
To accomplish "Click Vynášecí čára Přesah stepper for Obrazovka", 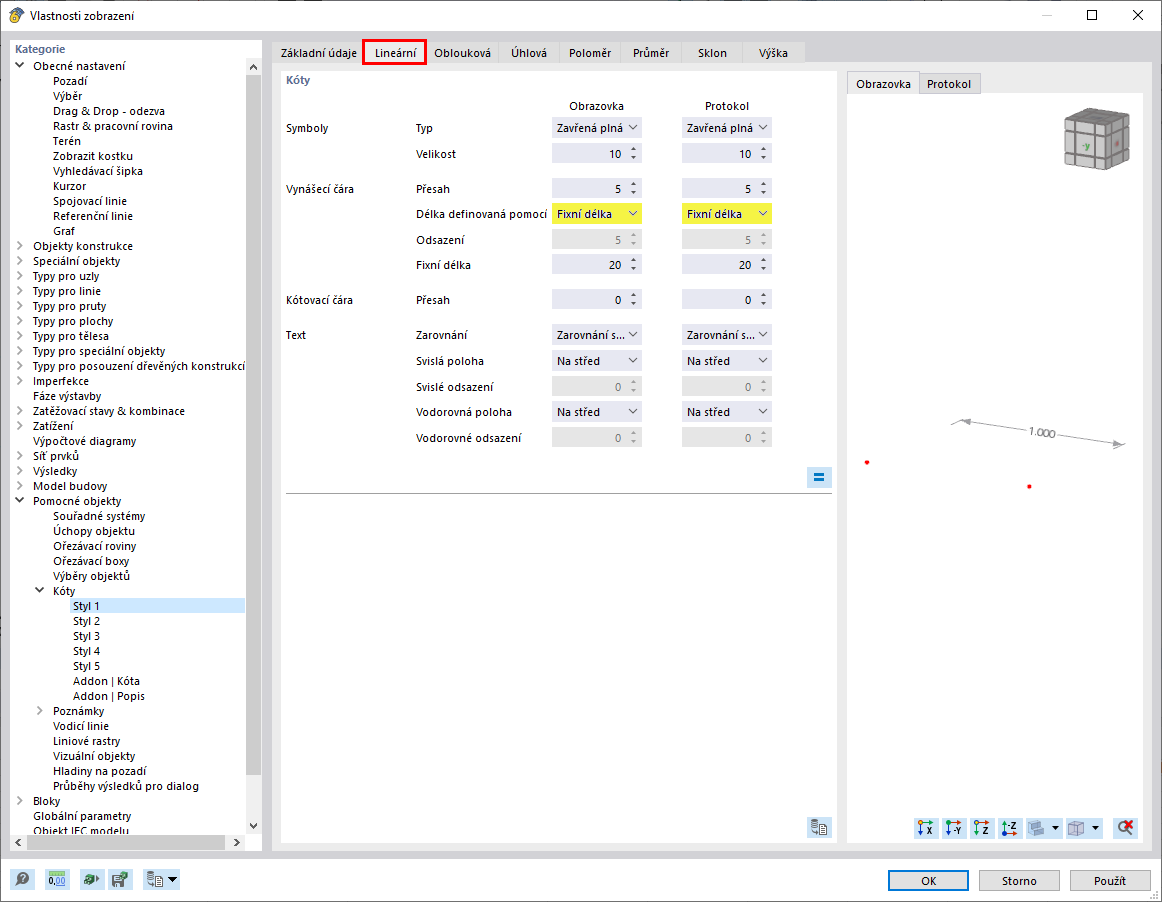I will [634, 188].
